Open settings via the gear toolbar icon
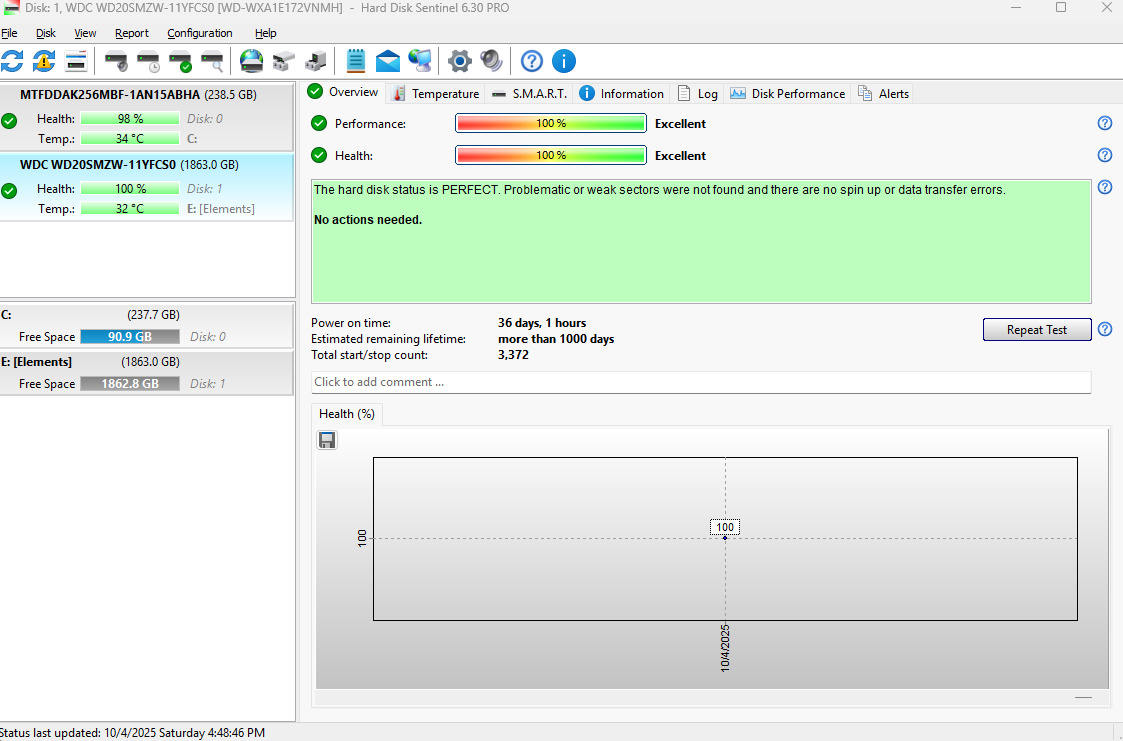Screen dimensions: 1123x741 (x=459, y=61)
